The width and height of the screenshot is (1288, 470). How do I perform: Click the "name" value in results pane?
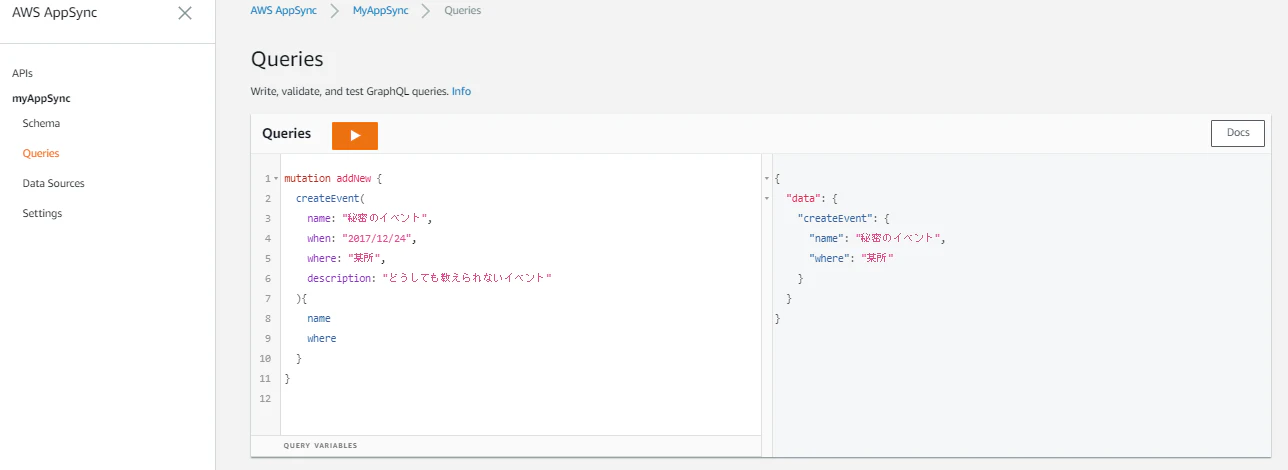point(898,238)
